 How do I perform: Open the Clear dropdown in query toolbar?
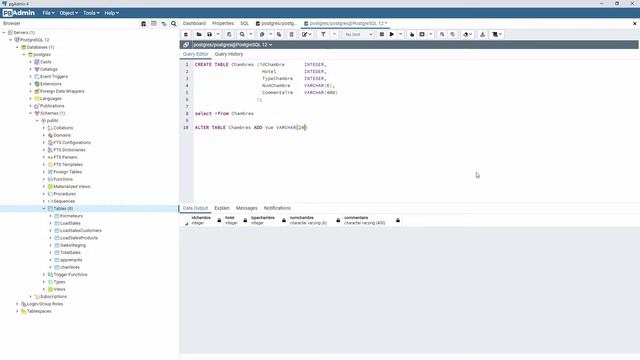(467, 34)
